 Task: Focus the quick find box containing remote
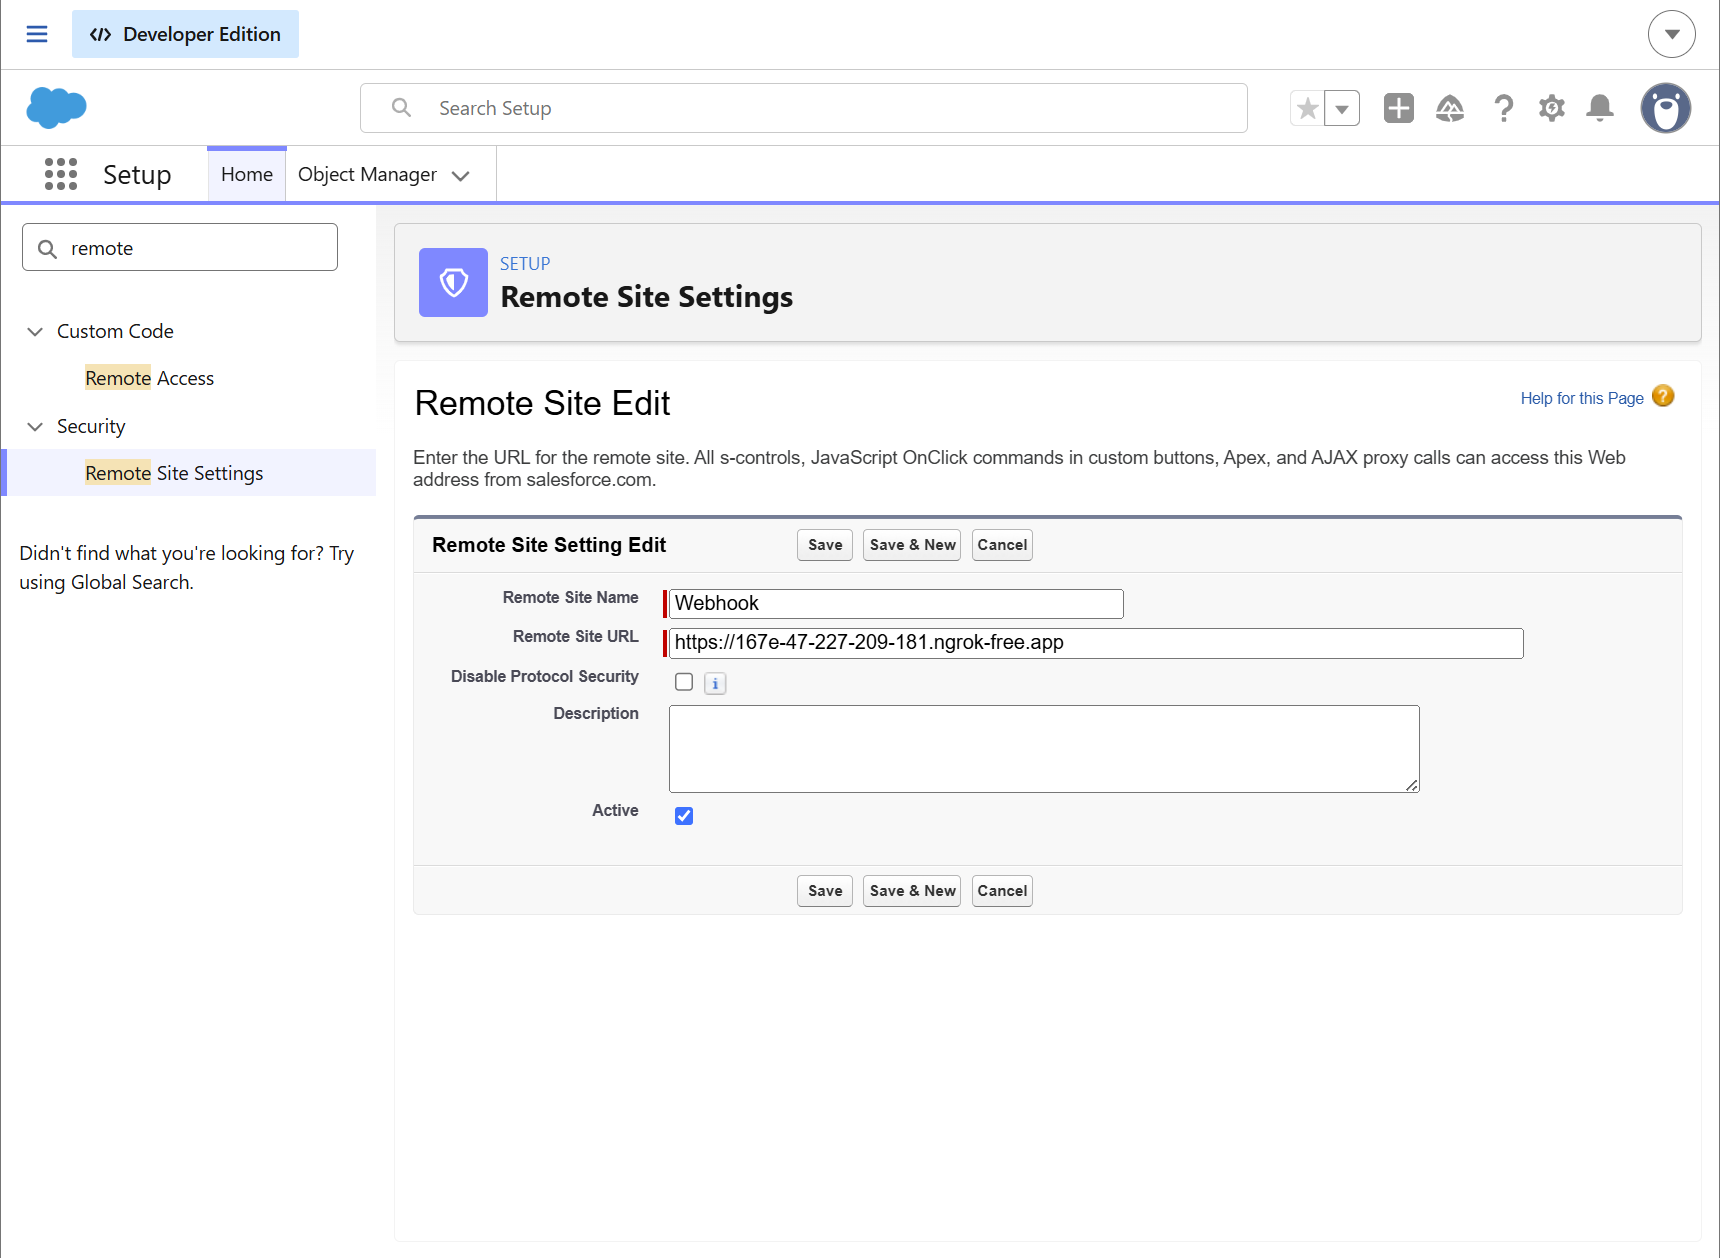pos(180,247)
